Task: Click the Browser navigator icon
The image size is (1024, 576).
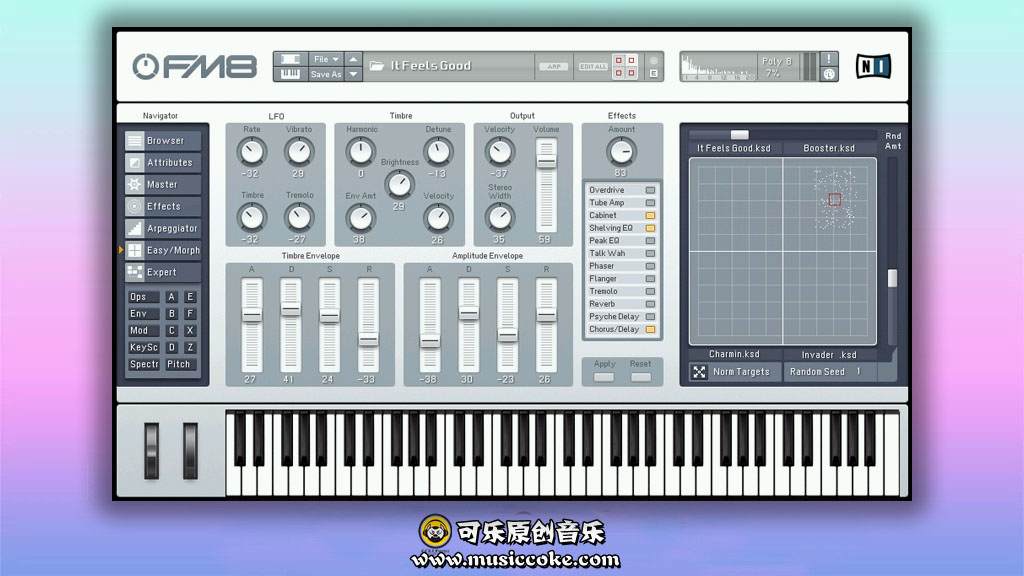Action: (135, 140)
